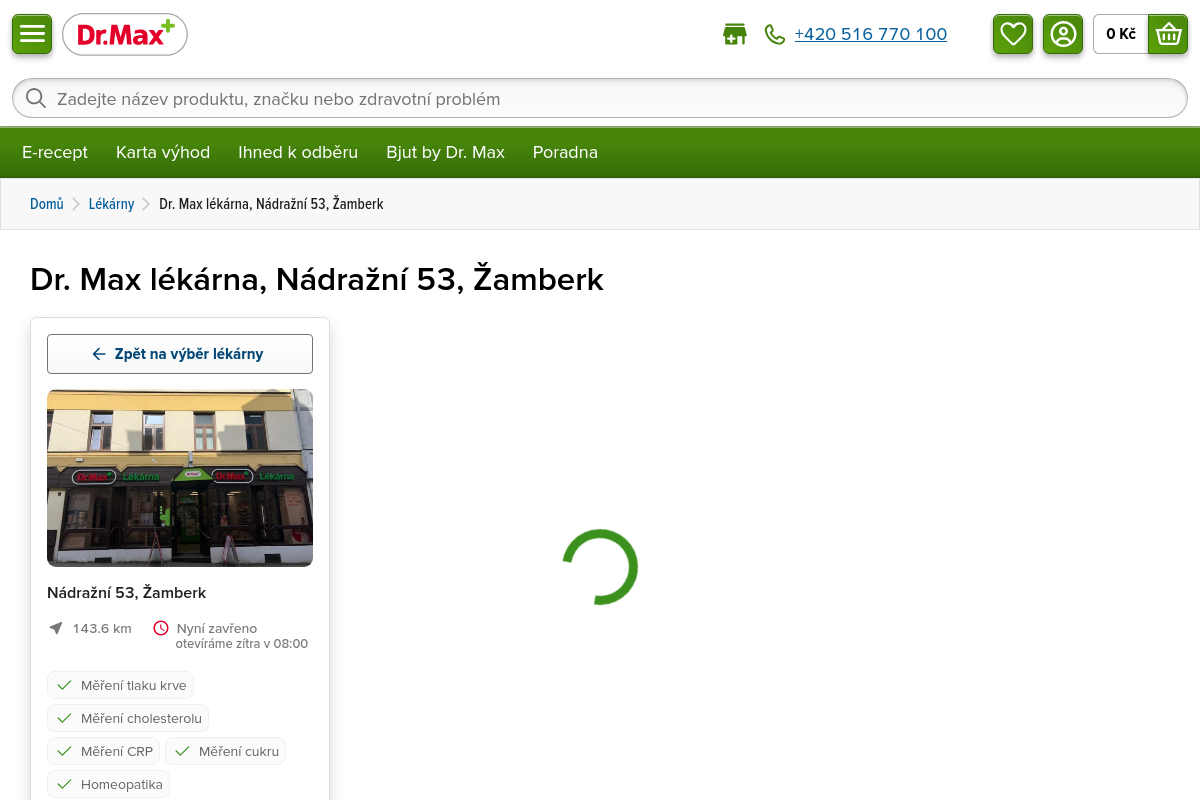Select the Měření cukru tag

[x=225, y=751]
